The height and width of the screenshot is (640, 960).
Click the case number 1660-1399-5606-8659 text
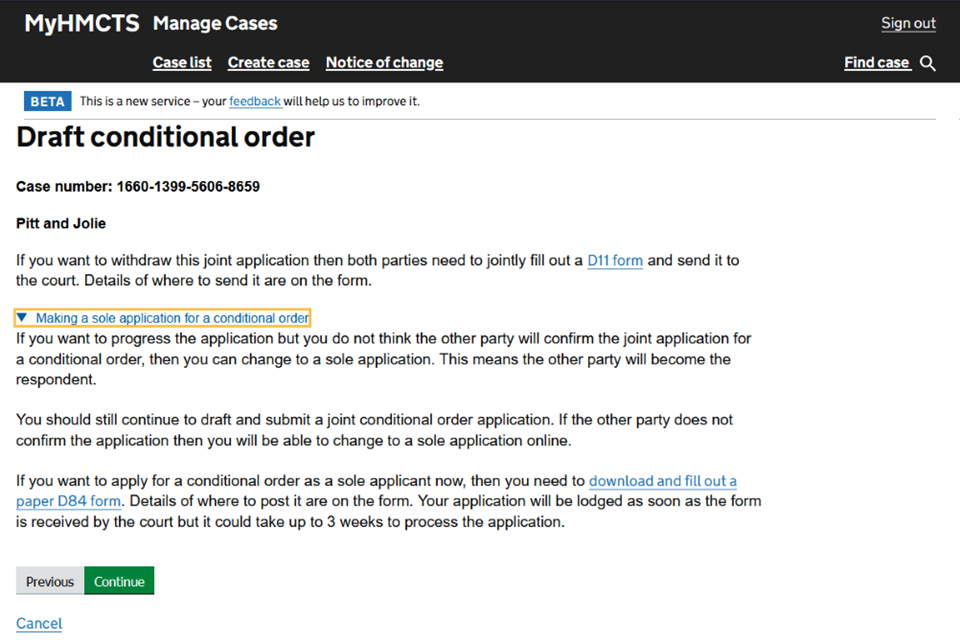click(188, 187)
